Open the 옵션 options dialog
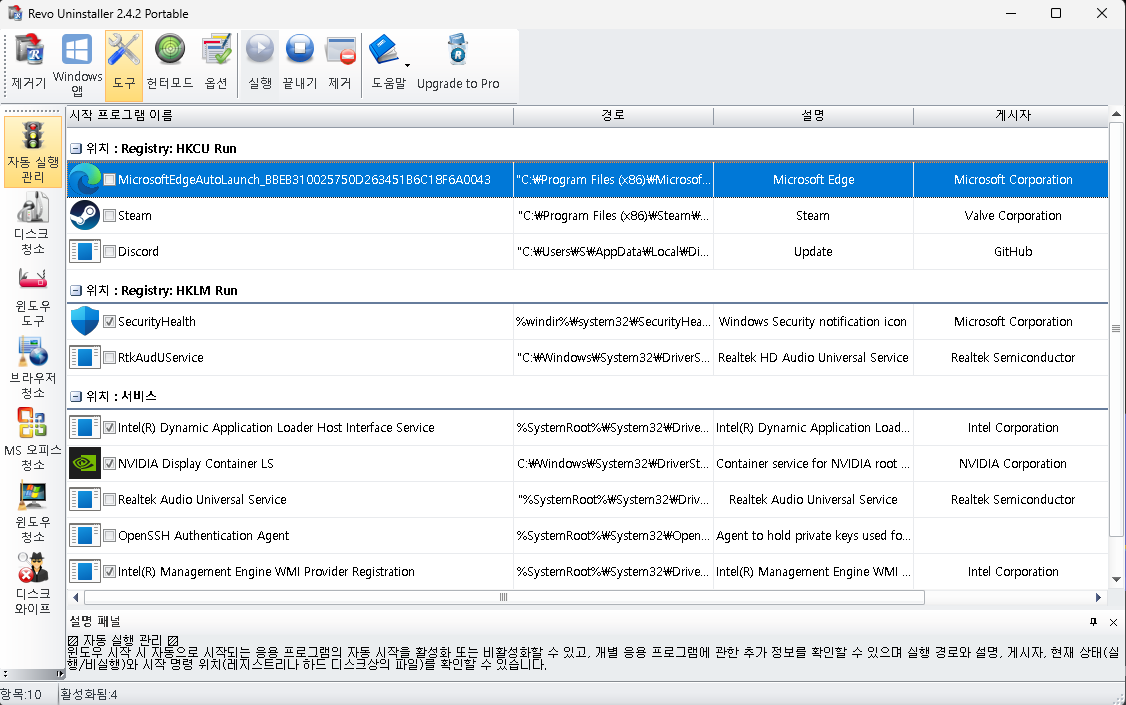 click(216, 63)
